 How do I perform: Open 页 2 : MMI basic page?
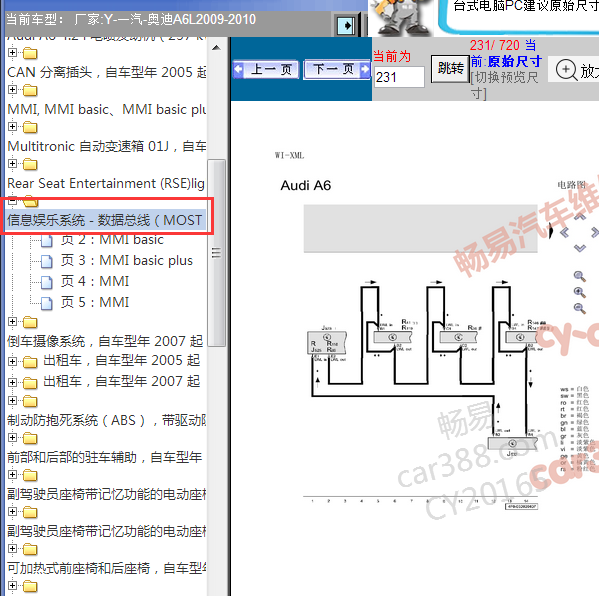coord(112,240)
